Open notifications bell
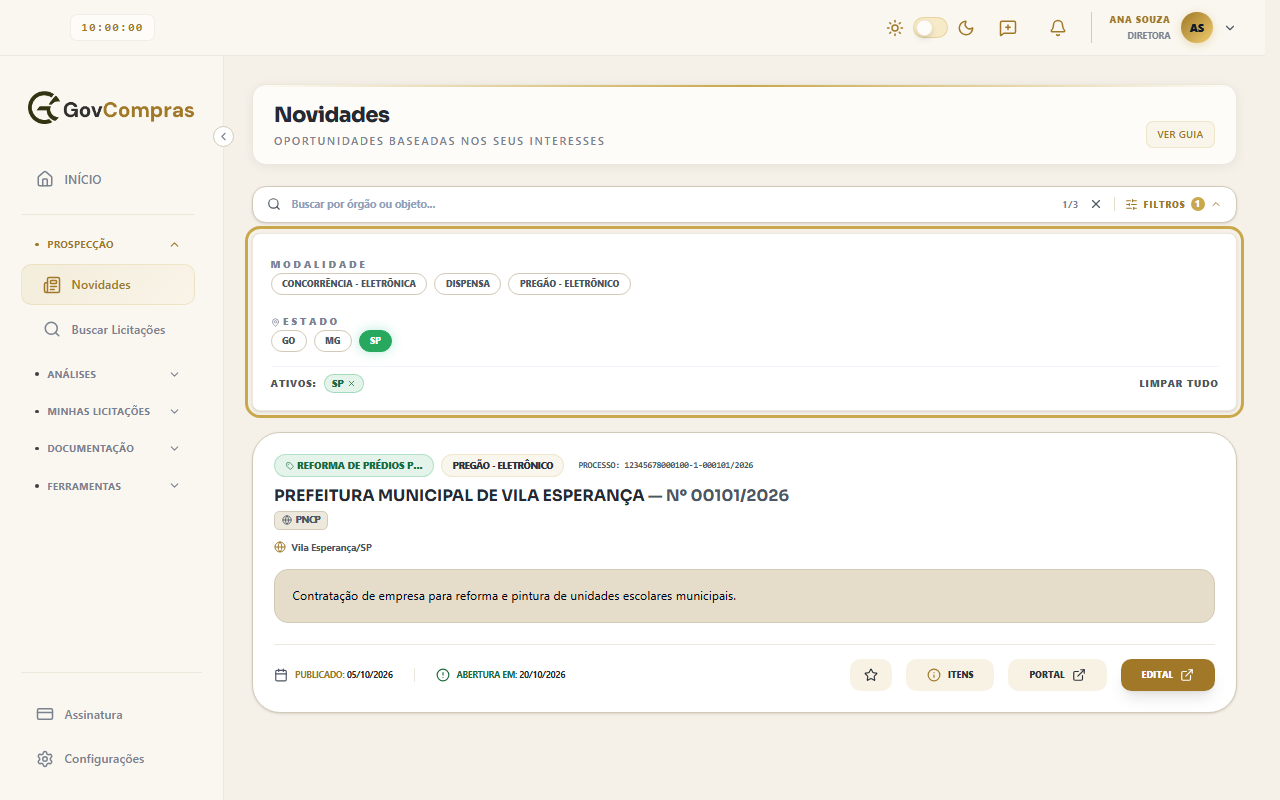Screen dimensions: 1280x800 (x=1058, y=28)
